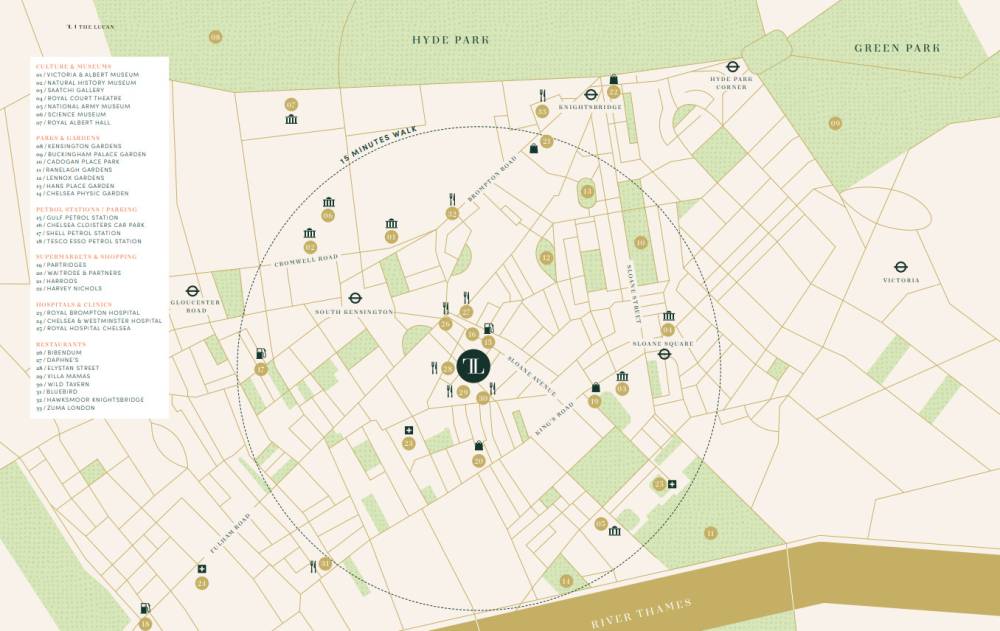Viewport: 1000px width, 631px height.
Task: Select the Ranelagh Gardens marker 11
Action: (710, 533)
